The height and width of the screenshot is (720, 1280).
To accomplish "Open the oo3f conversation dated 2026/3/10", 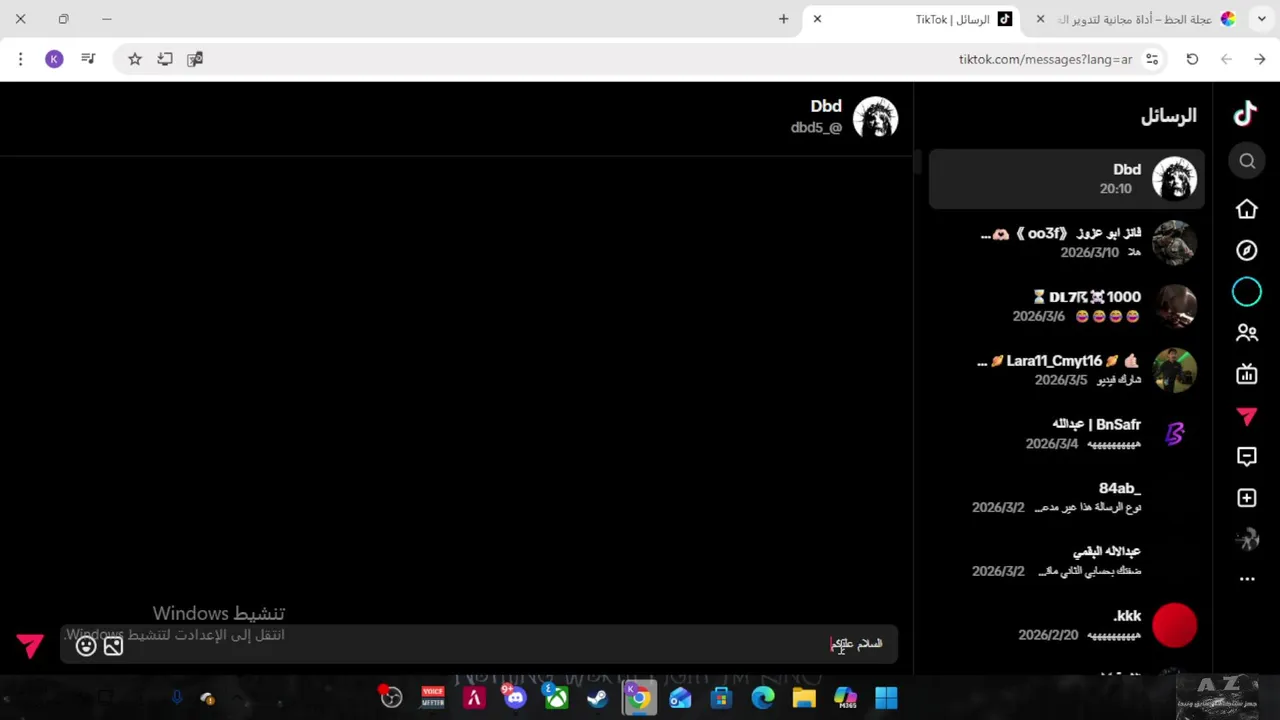I will point(1066,242).
